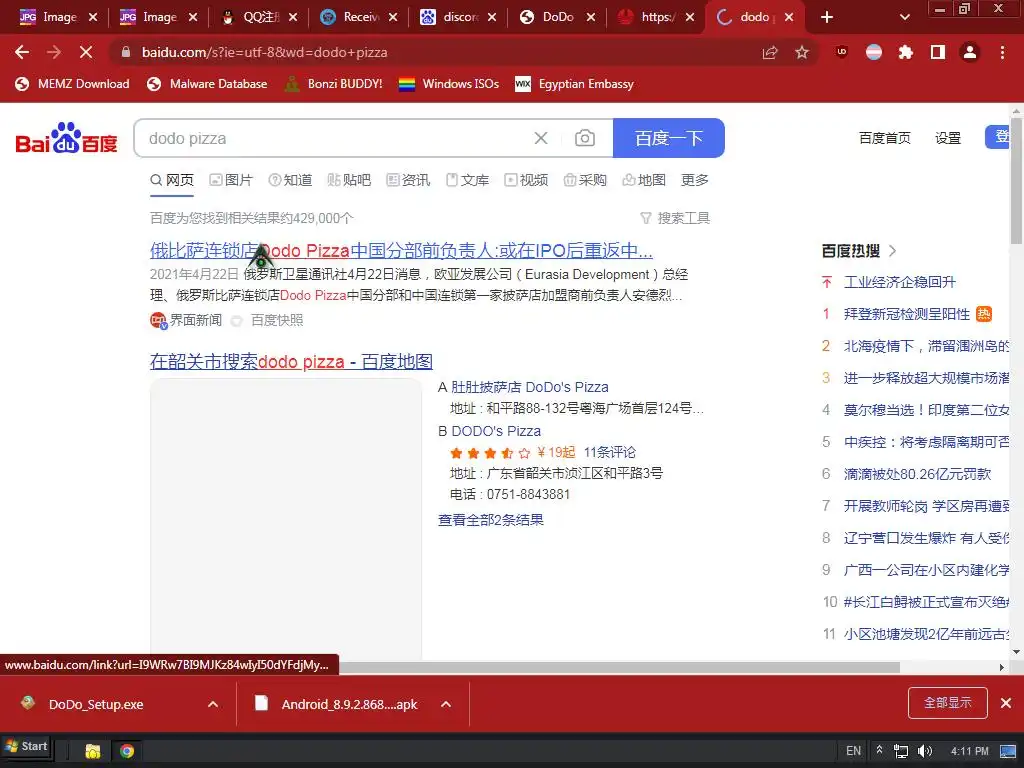Viewport: 1024px width, 768px height.
Task: Select the 视频 search tab
Action: click(526, 180)
